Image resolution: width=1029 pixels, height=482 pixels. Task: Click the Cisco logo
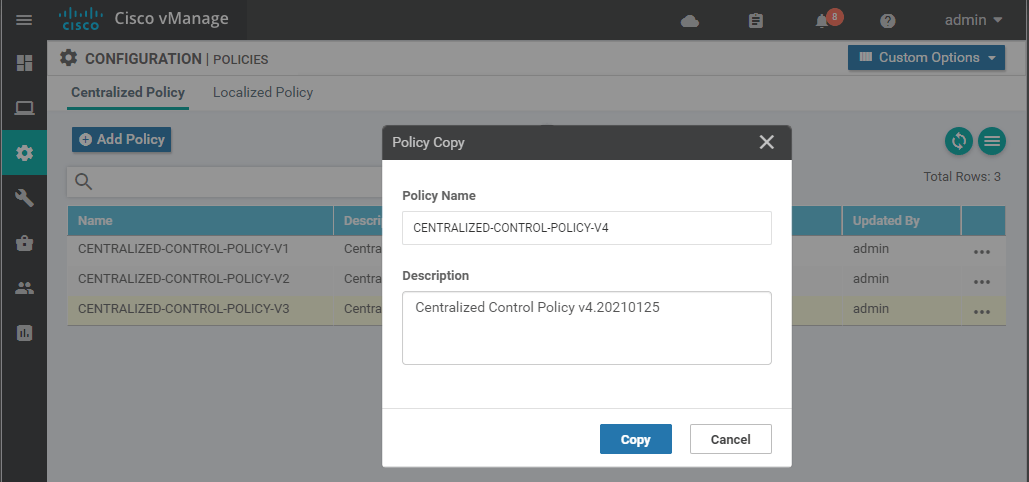(80, 19)
